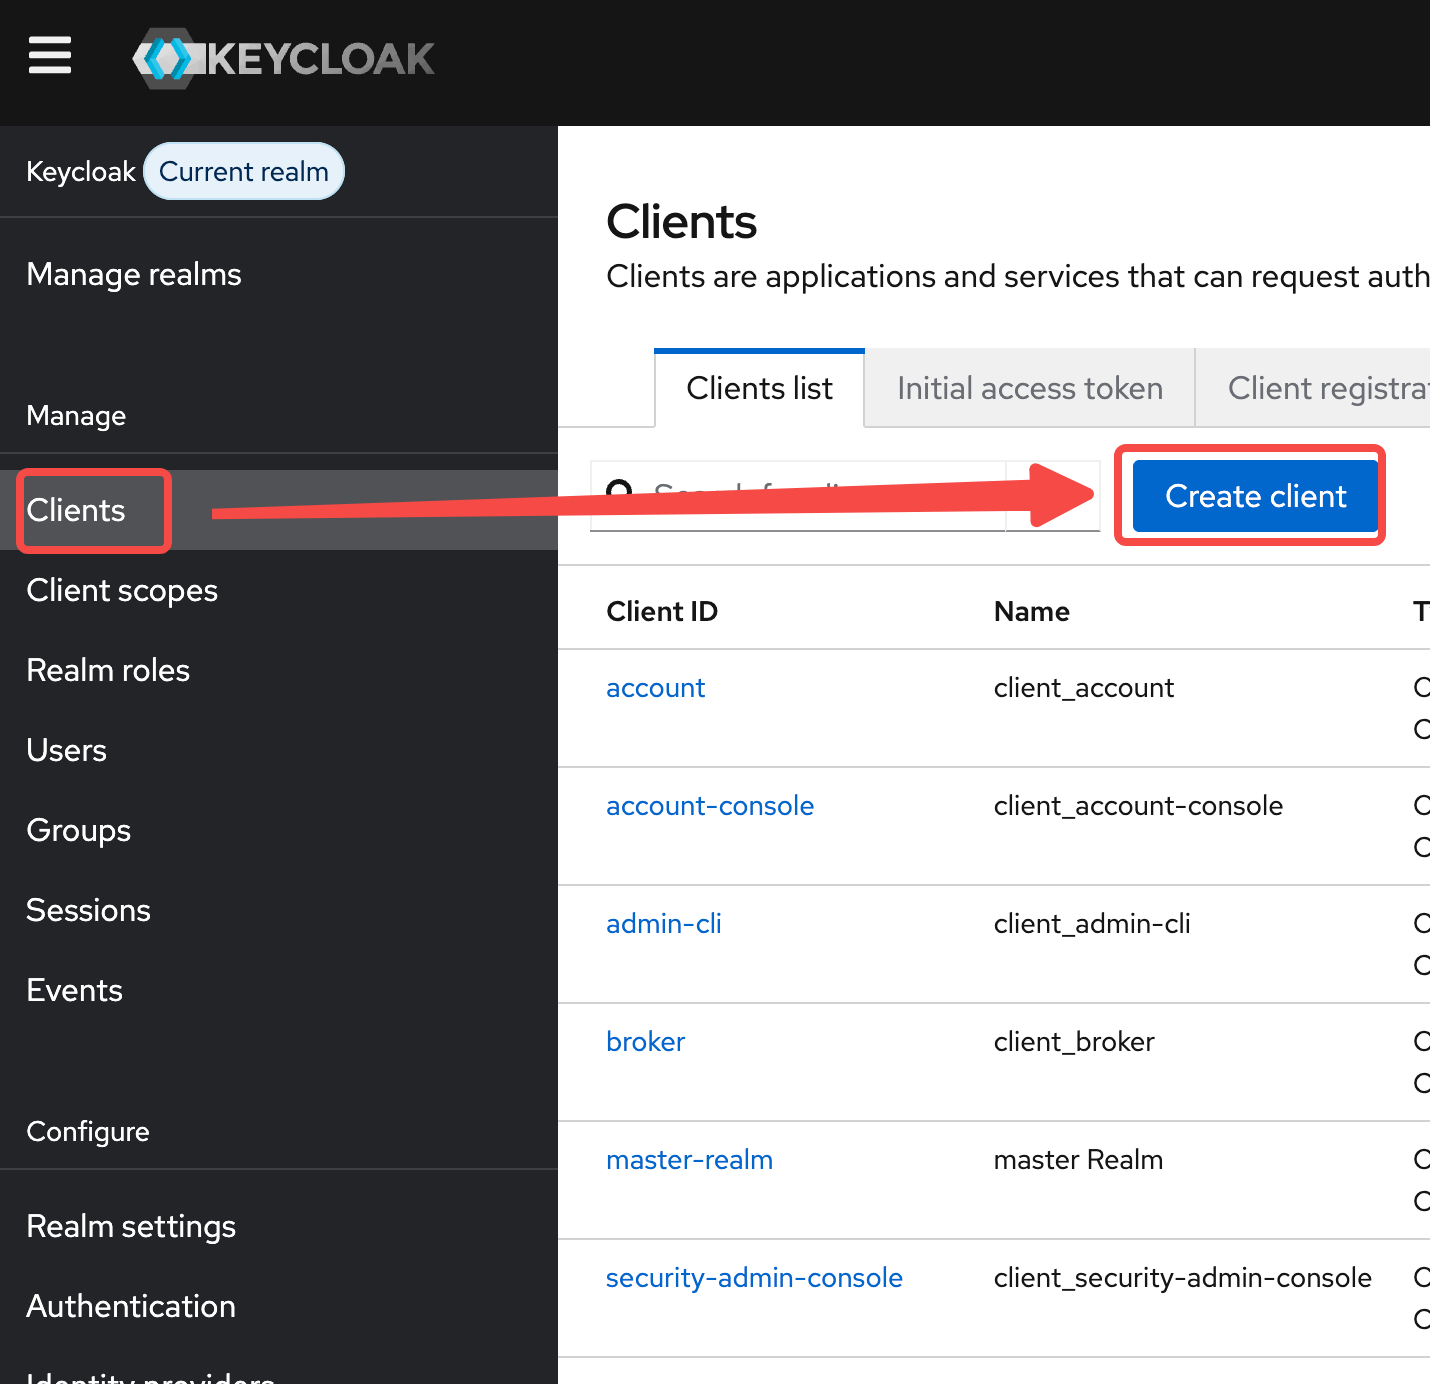Open Groups in sidebar
The width and height of the screenshot is (1430, 1384).
tap(79, 830)
